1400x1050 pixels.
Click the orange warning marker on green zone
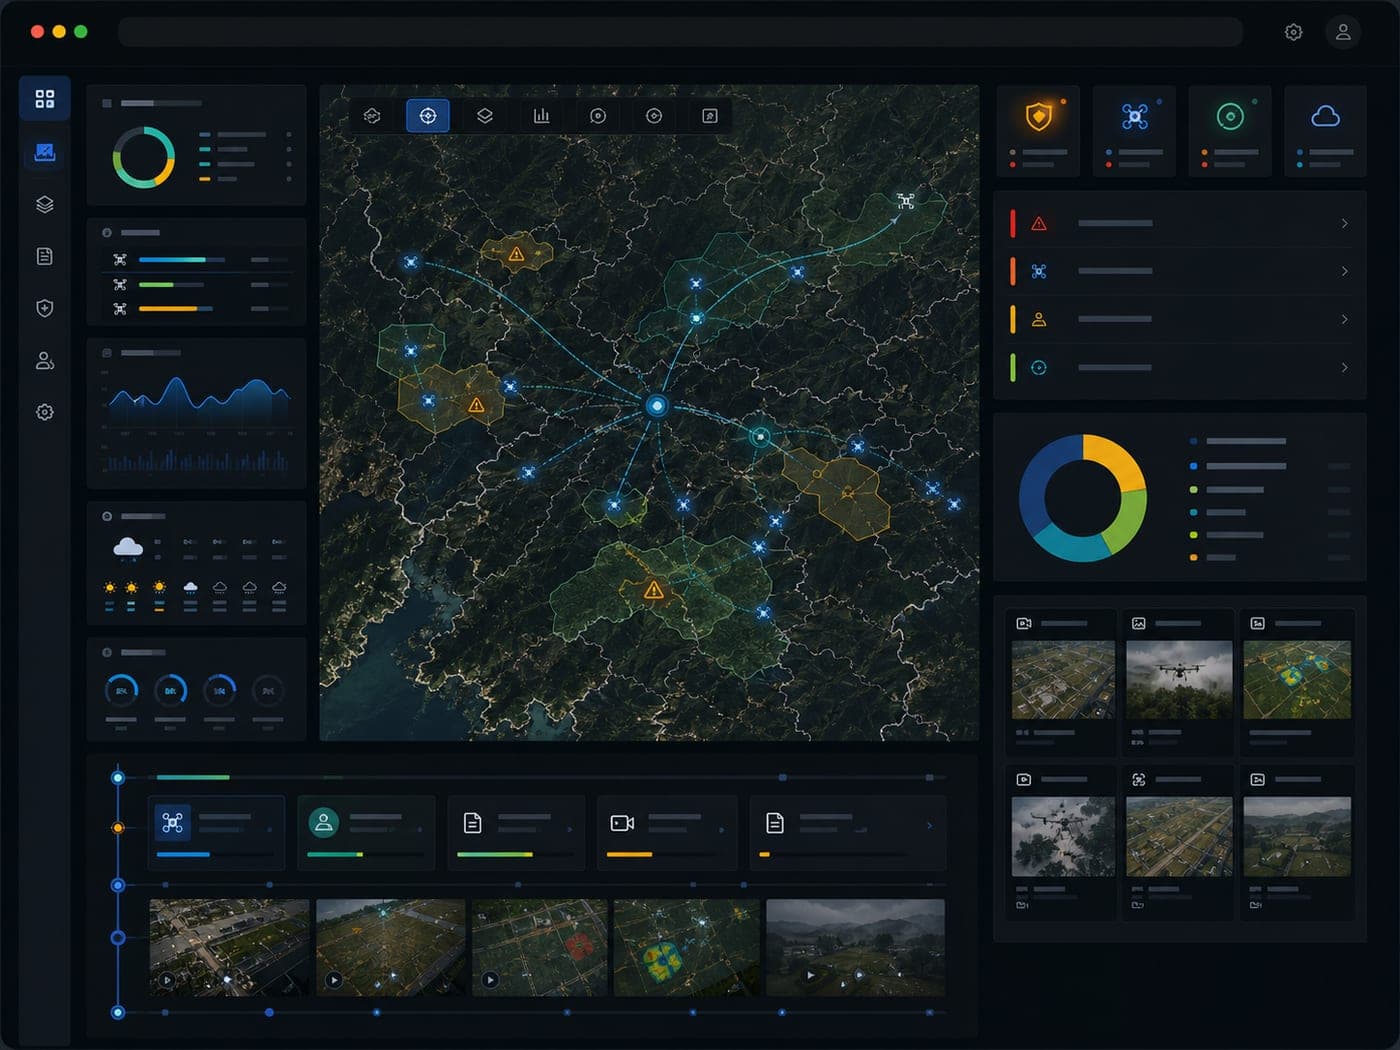tap(654, 590)
